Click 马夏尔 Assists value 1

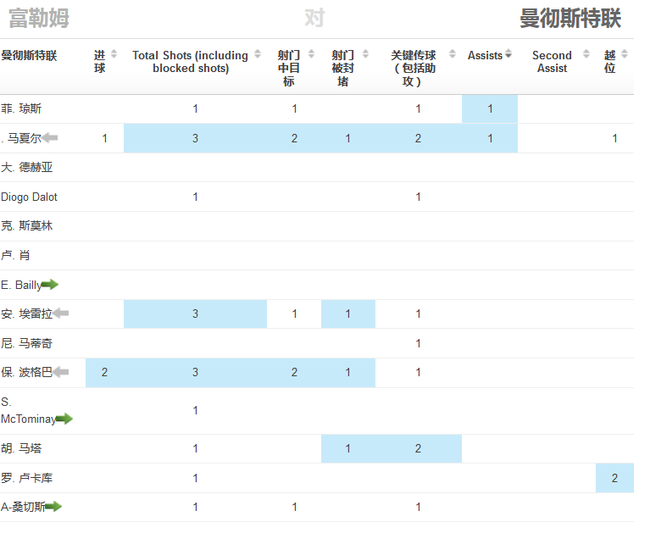click(x=490, y=138)
